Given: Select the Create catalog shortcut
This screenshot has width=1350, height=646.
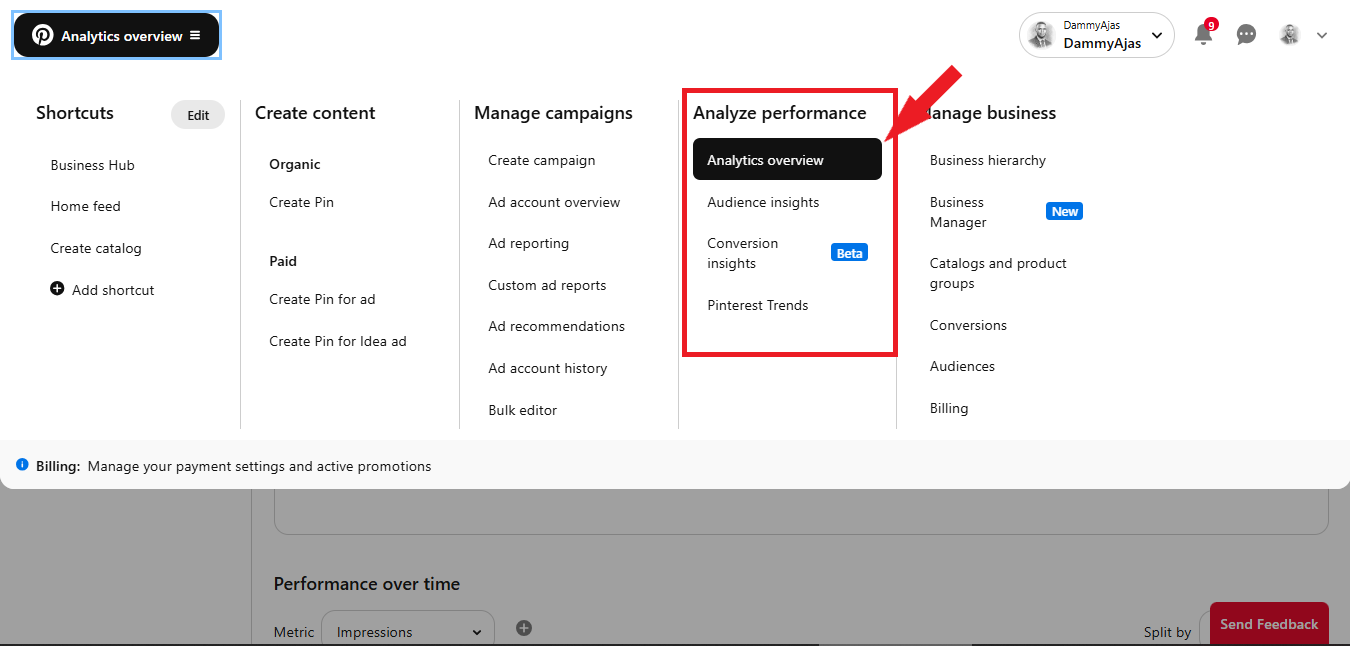Looking at the screenshot, I should tap(96, 248).
